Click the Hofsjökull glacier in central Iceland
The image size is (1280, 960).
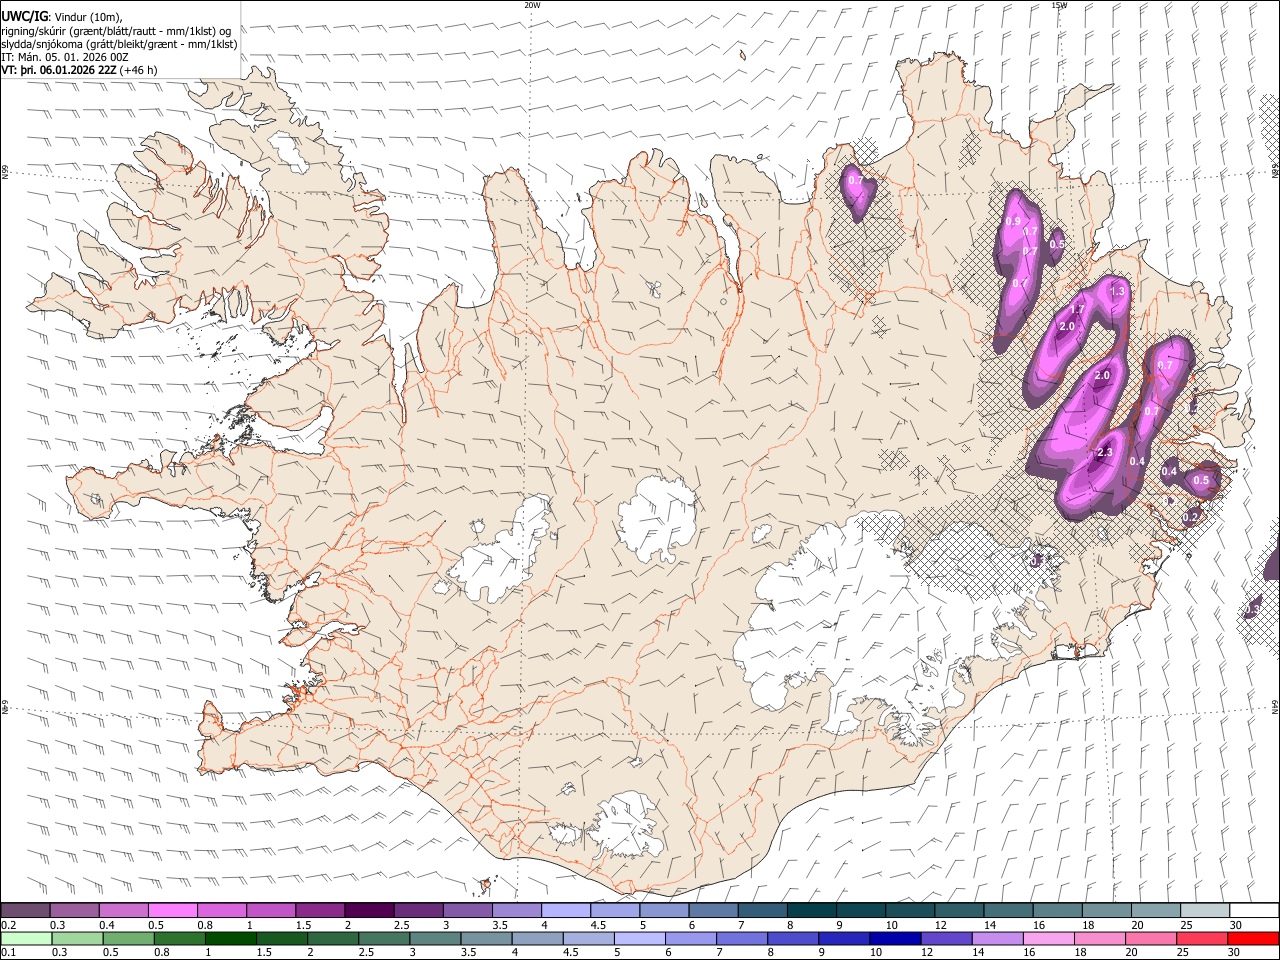pos(657,518)
